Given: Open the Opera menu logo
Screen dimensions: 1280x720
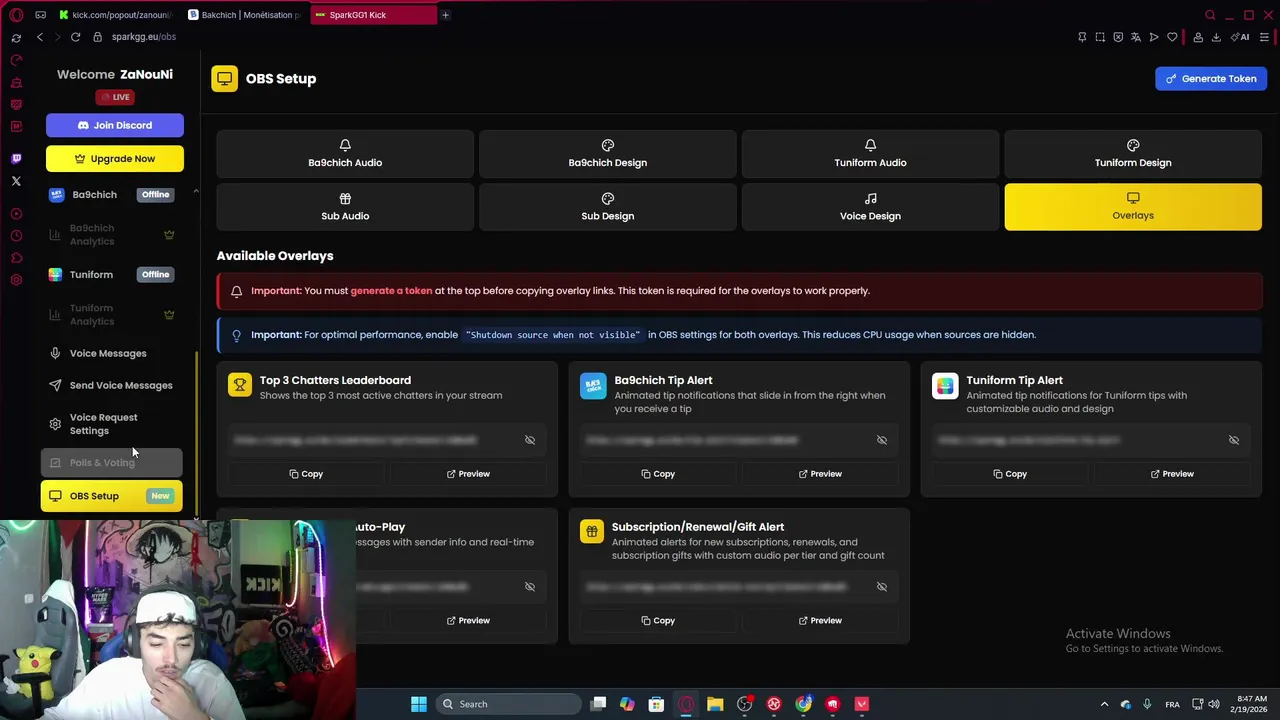Looking at the screenshot, I should pyautogui.click(x=16, y=15).
